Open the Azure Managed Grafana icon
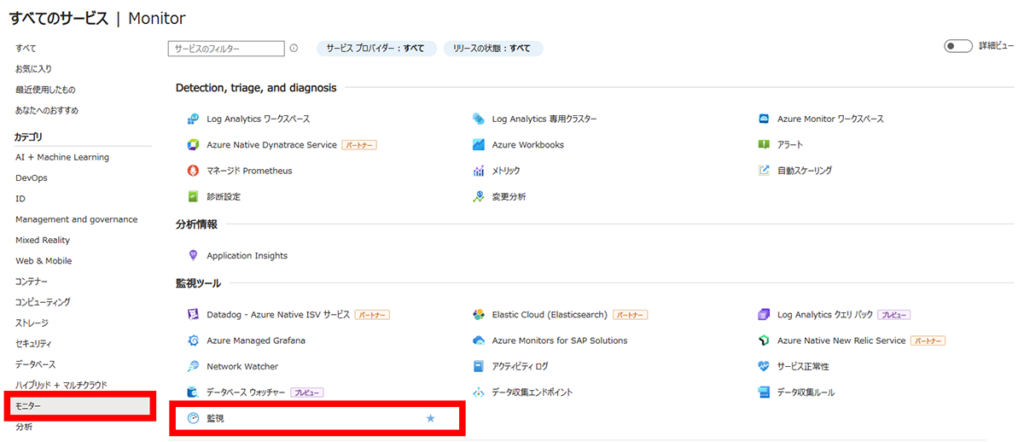Viewport: 1024px width, 442px height. [x=193, y=341]
